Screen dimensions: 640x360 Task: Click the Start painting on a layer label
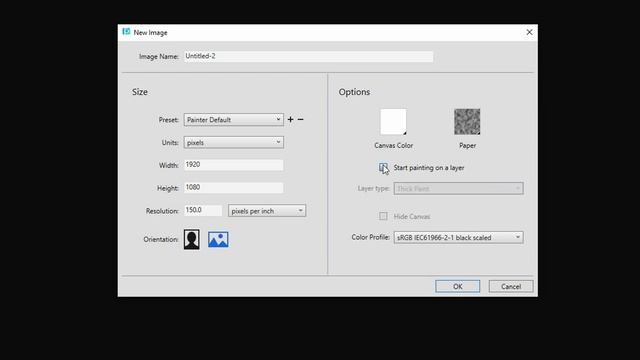coord(429,168)
